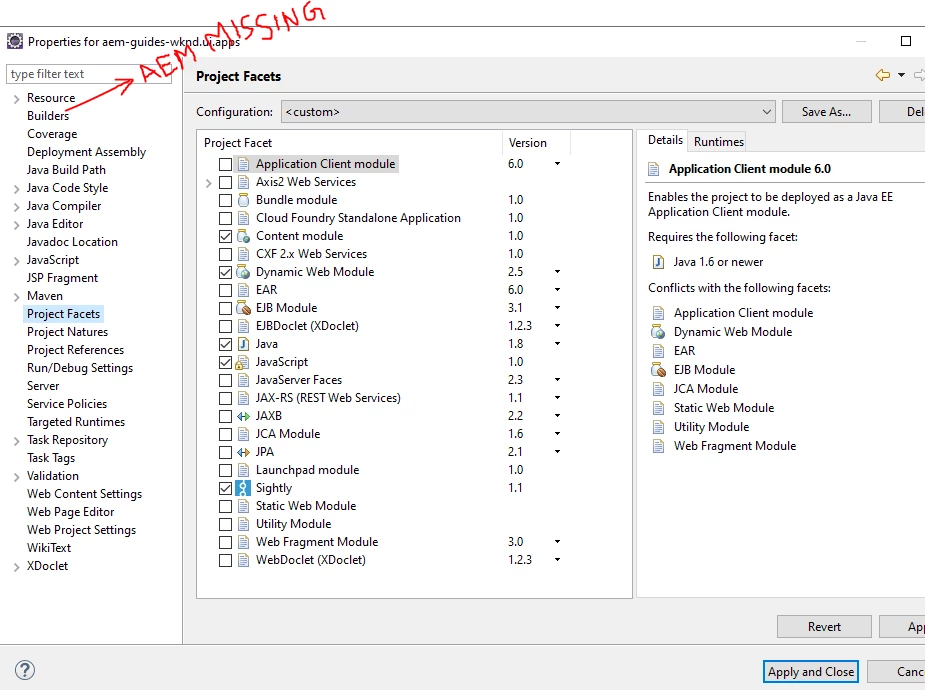Viewport: 925px width, 690px height.
Task: Click the back navigation arrow icon
Action: click(883, 75)
